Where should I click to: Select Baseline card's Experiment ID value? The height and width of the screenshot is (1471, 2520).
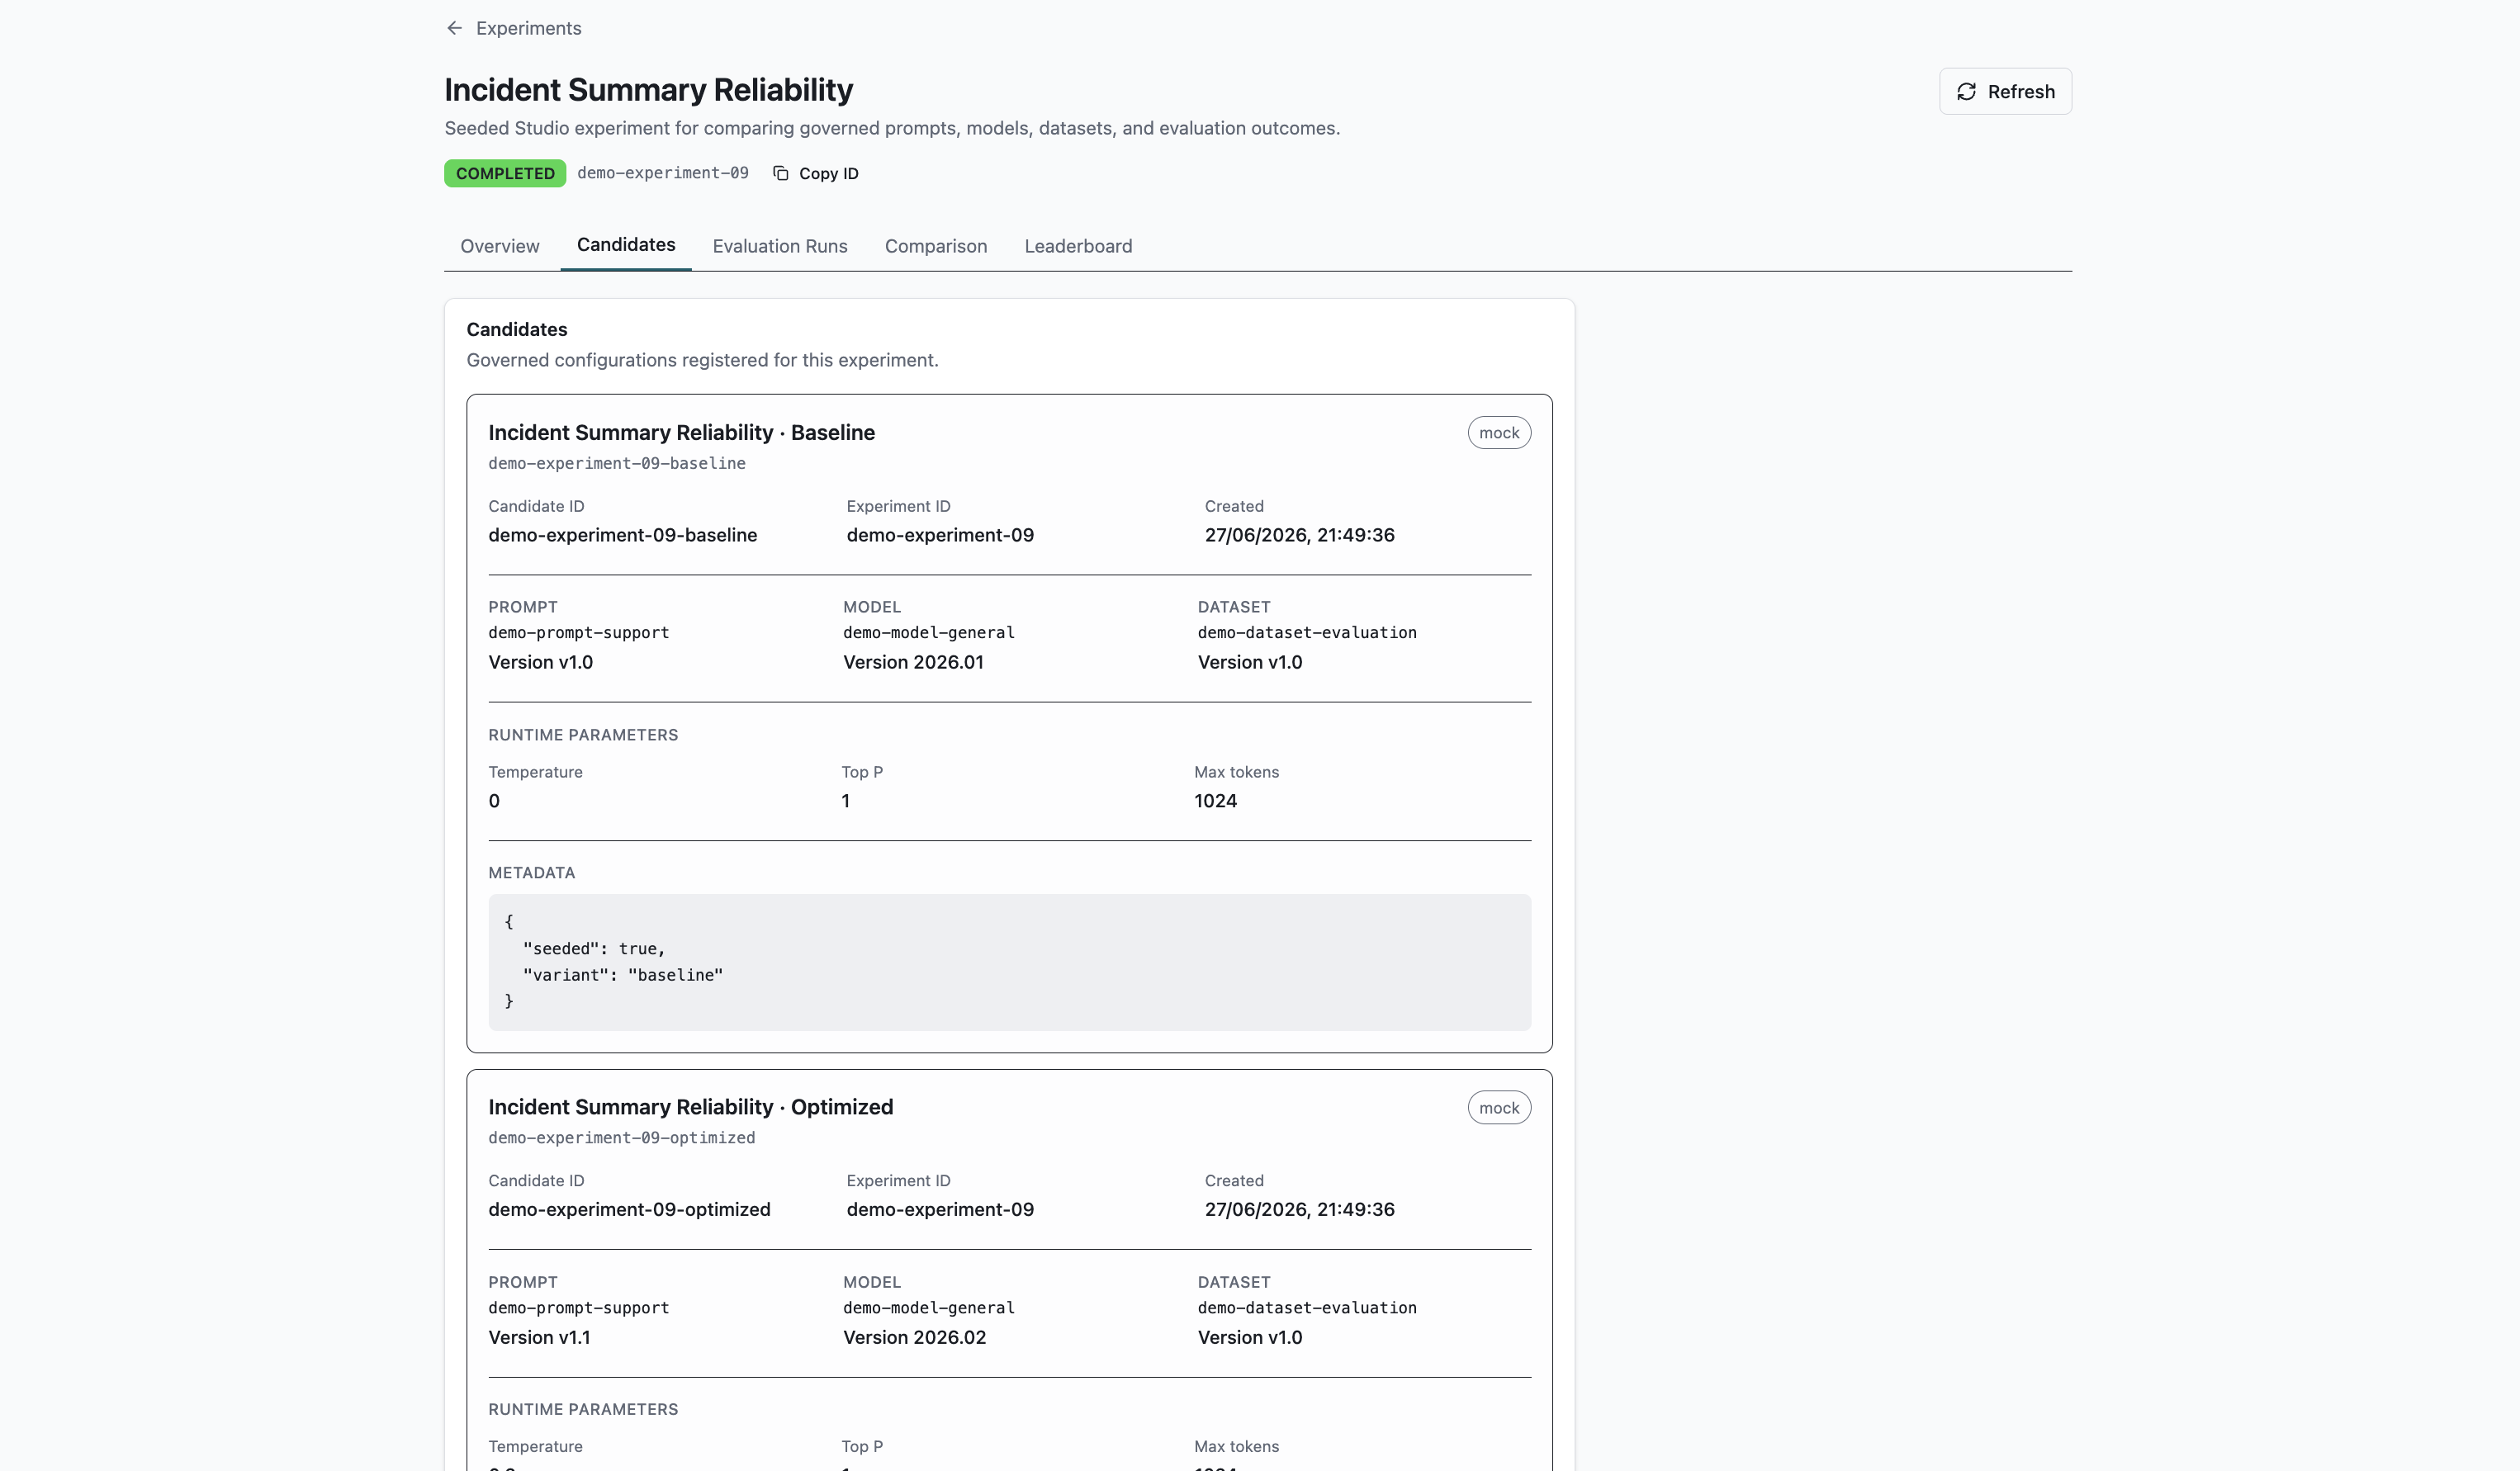click(940, 535)
